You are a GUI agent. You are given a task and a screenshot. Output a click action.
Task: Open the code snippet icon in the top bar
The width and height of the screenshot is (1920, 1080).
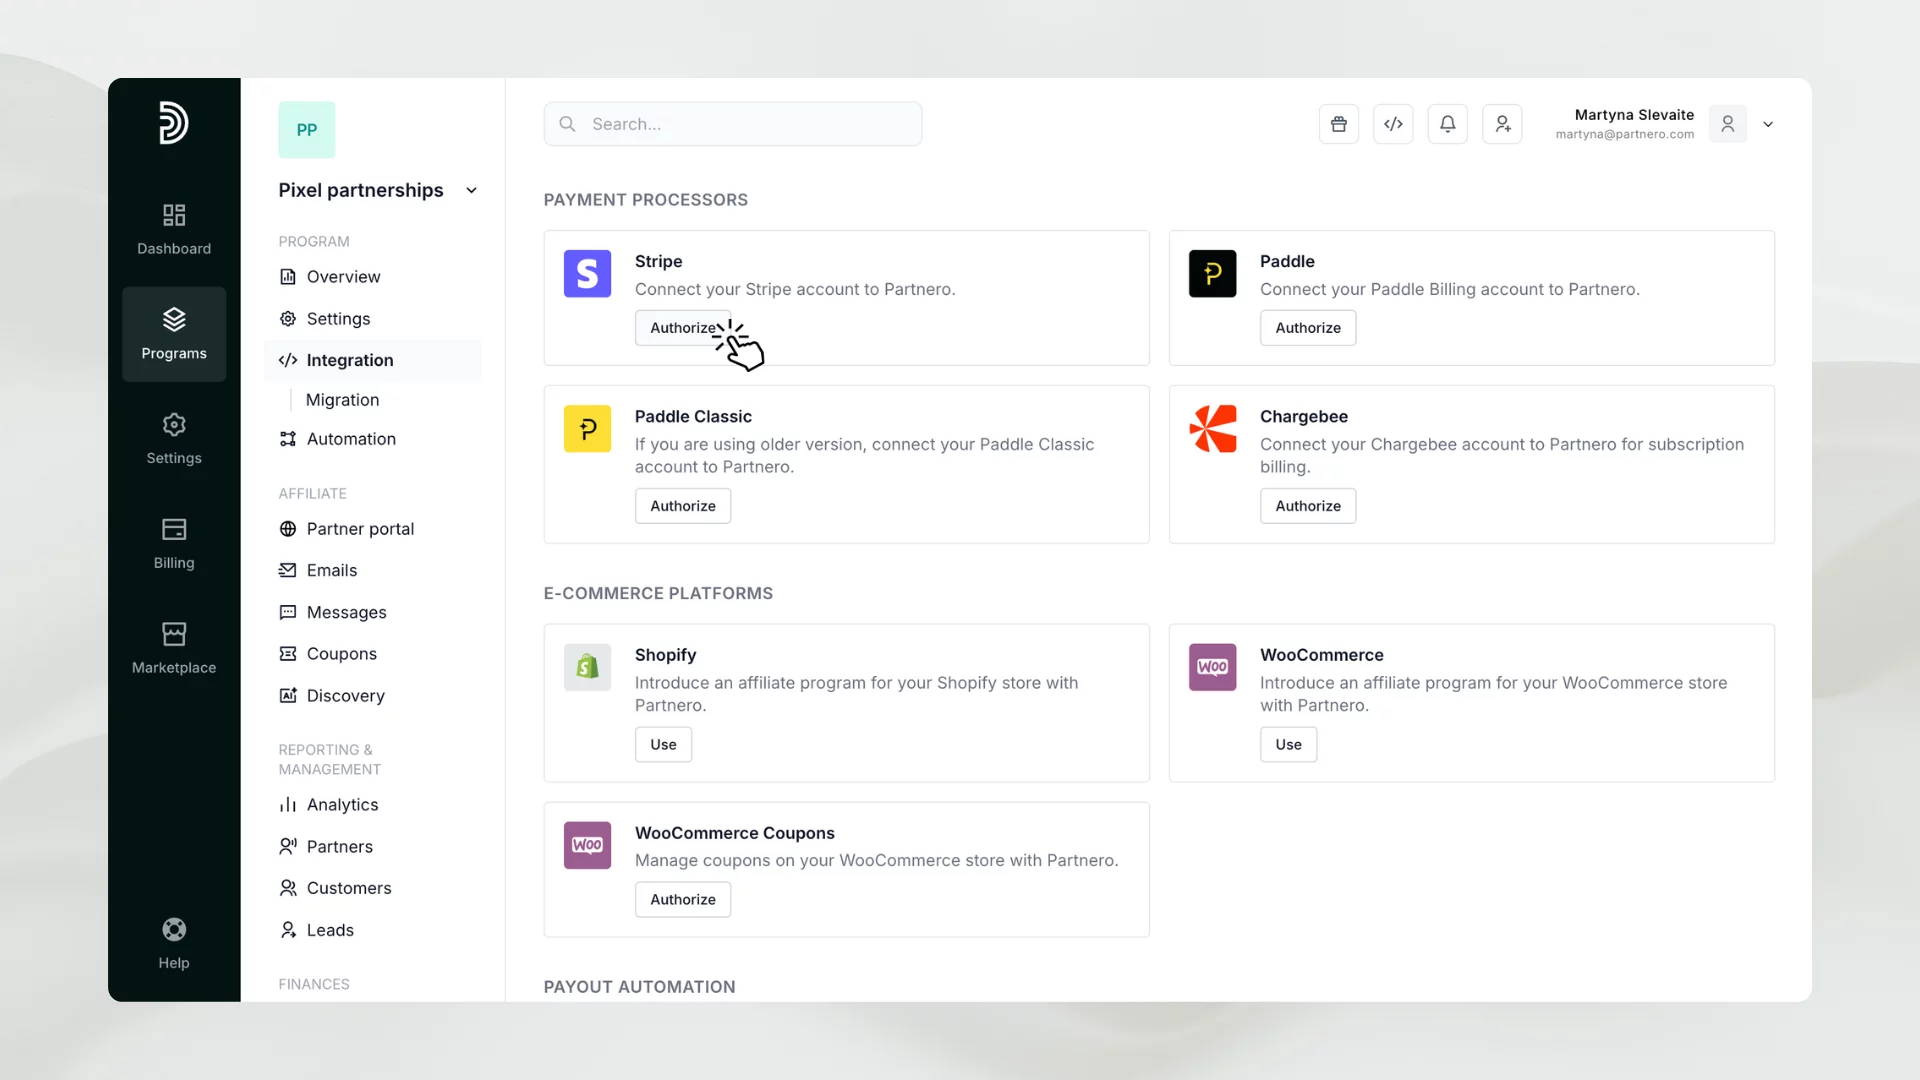(1393, 123)
